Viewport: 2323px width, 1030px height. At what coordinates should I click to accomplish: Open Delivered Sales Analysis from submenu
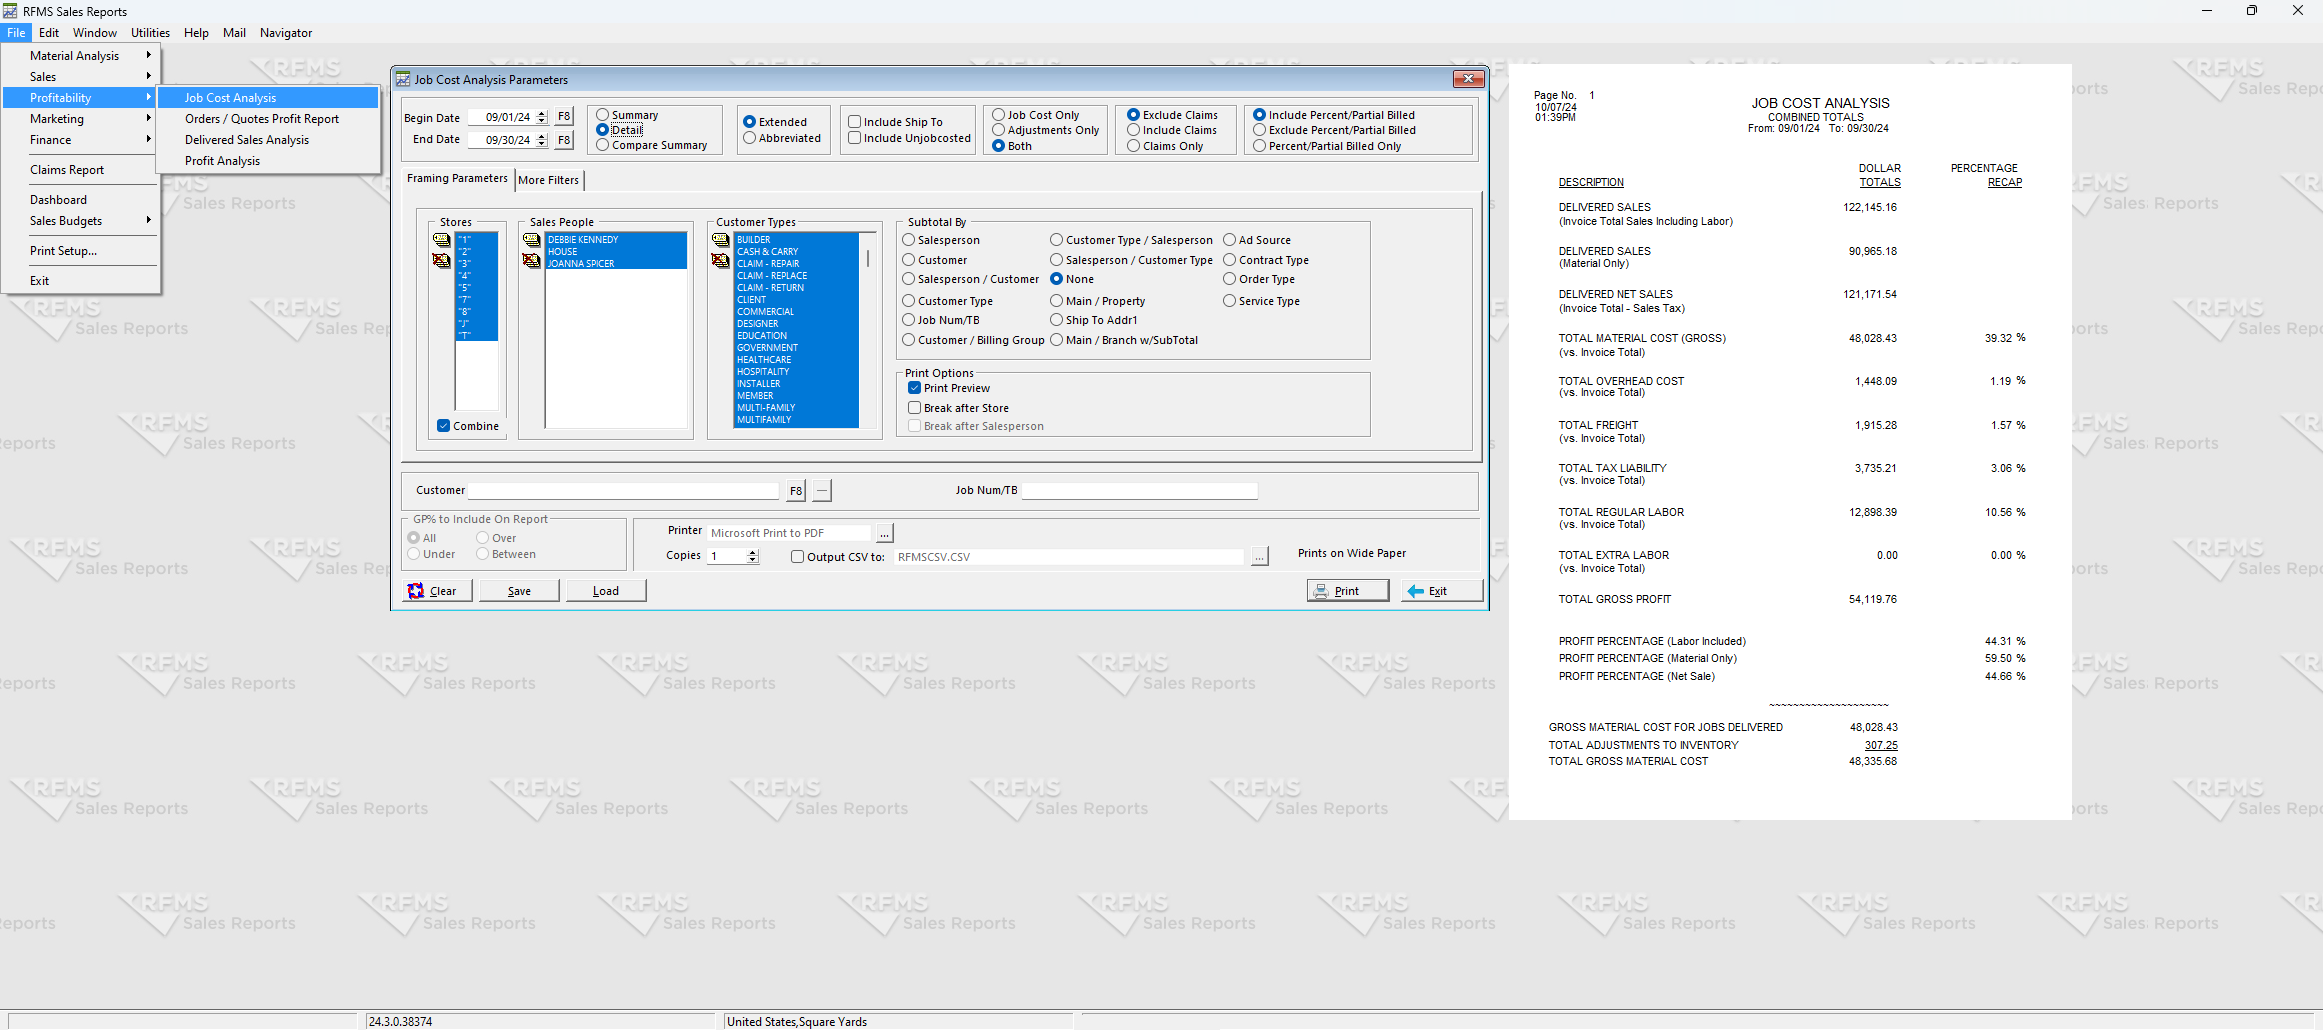[x=247, y=140]
